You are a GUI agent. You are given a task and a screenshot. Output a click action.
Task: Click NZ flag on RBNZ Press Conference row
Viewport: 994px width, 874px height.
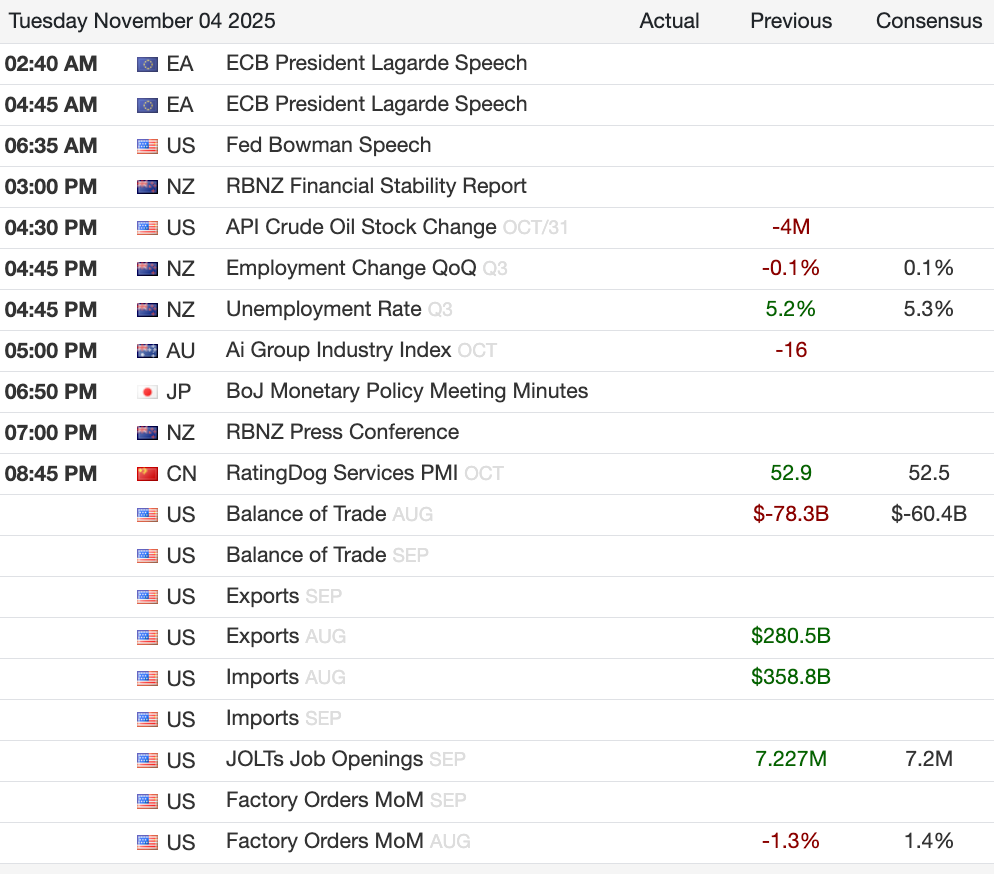(147, 433)
